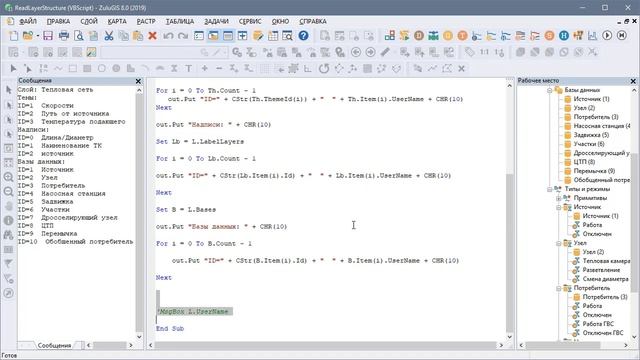Click the brown D circle toolbar icon

[x=419, y=36]
